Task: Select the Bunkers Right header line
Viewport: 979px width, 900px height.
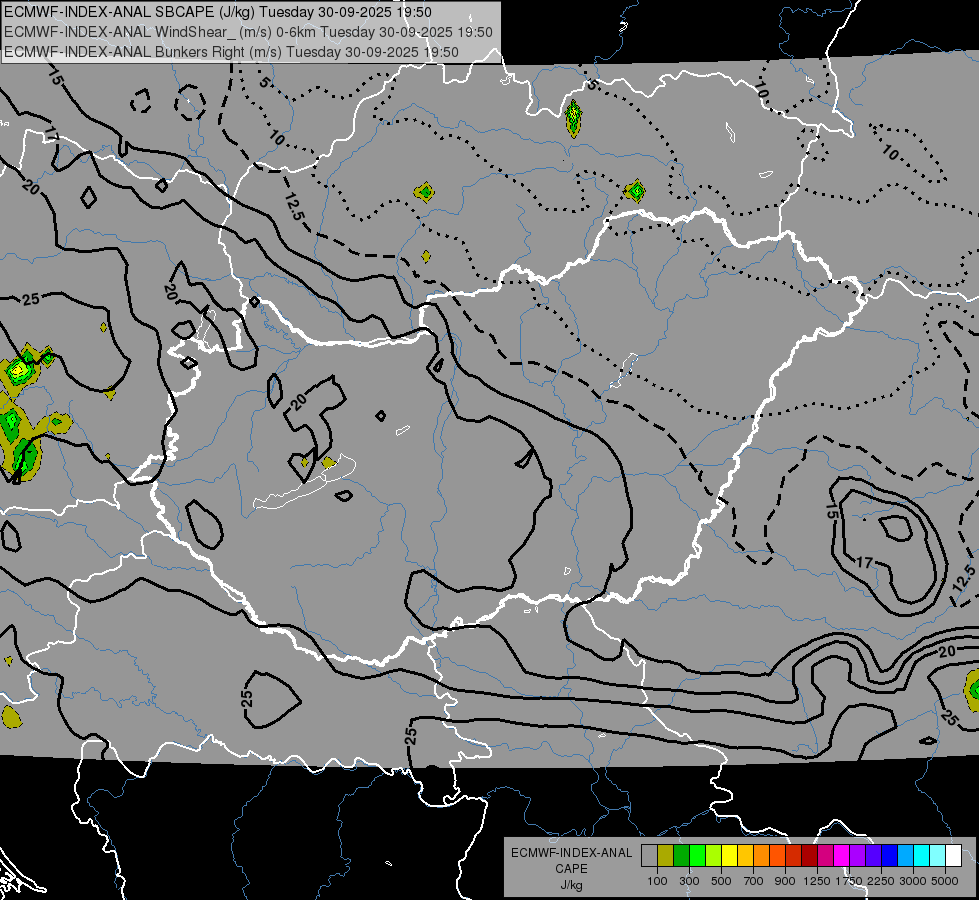Action: pos(231,52)
